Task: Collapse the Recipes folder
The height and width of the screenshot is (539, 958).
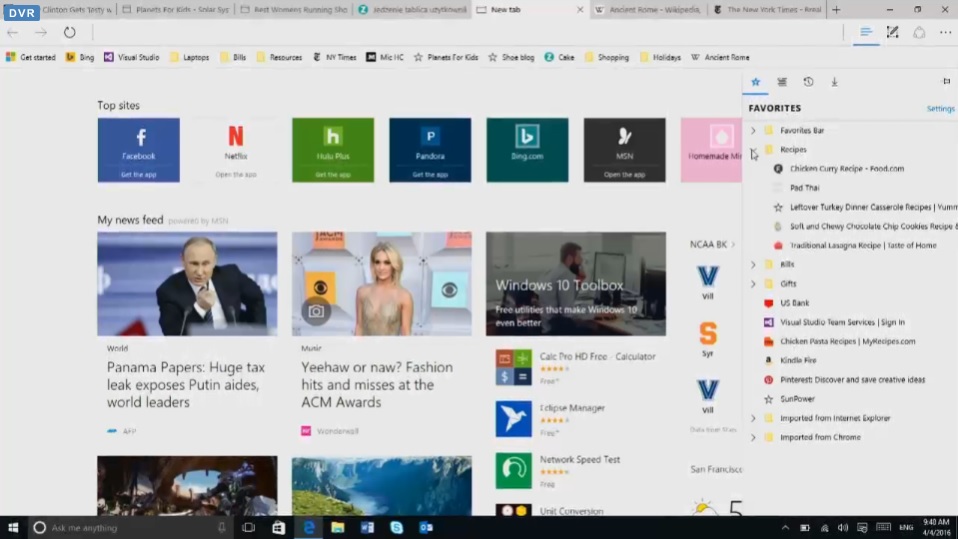Action: [753, 150]
